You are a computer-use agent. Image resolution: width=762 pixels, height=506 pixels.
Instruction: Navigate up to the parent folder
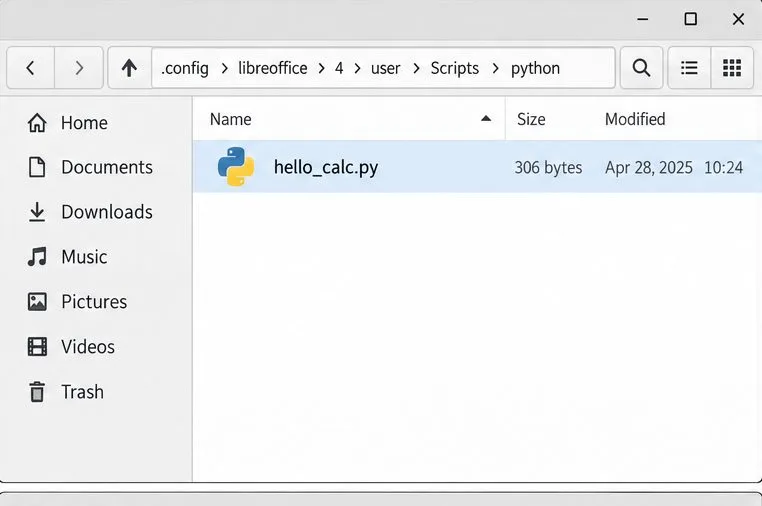[x=129, y=68]
